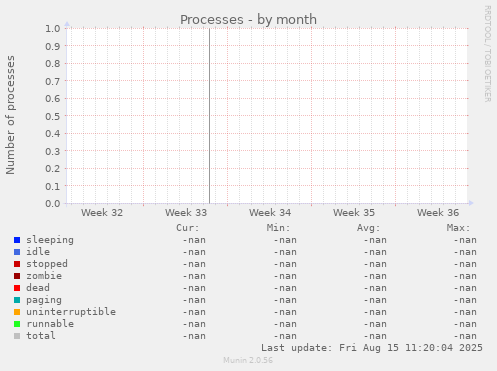497x371 pixels.
Task: Click the idle legend color swatch
Action: [17, 252]
